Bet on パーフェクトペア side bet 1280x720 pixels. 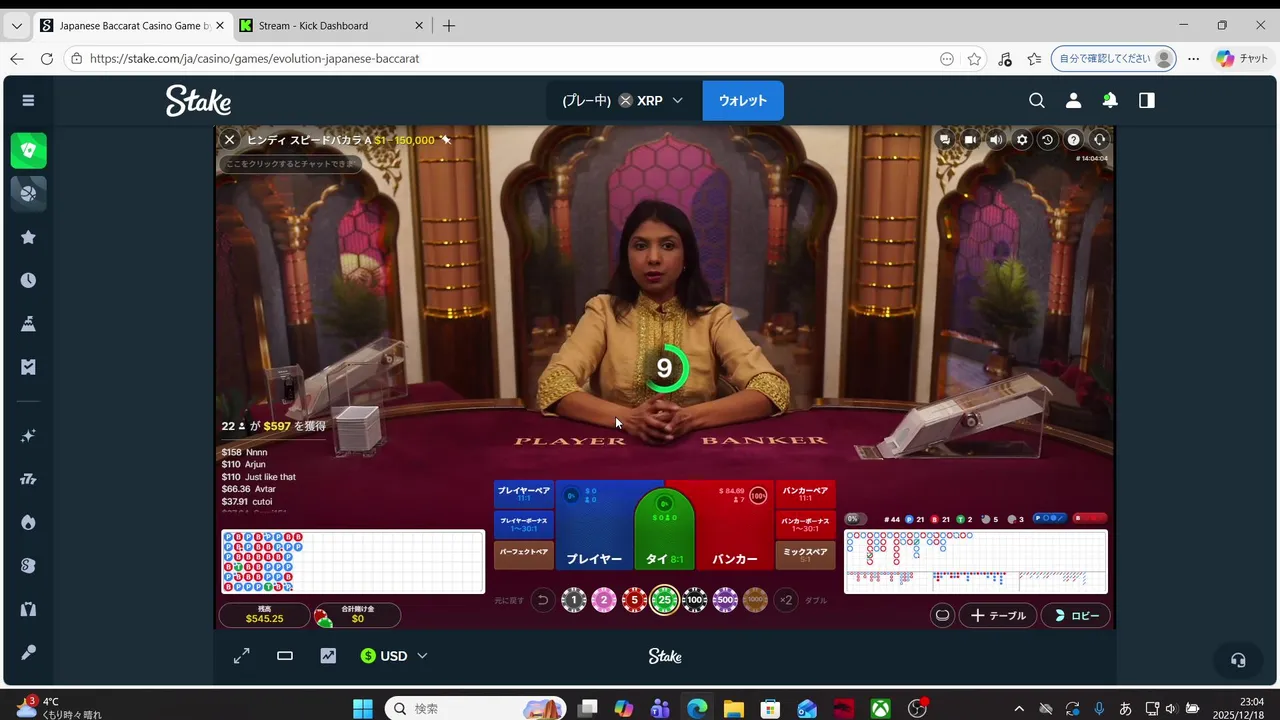tap(524, 554)
